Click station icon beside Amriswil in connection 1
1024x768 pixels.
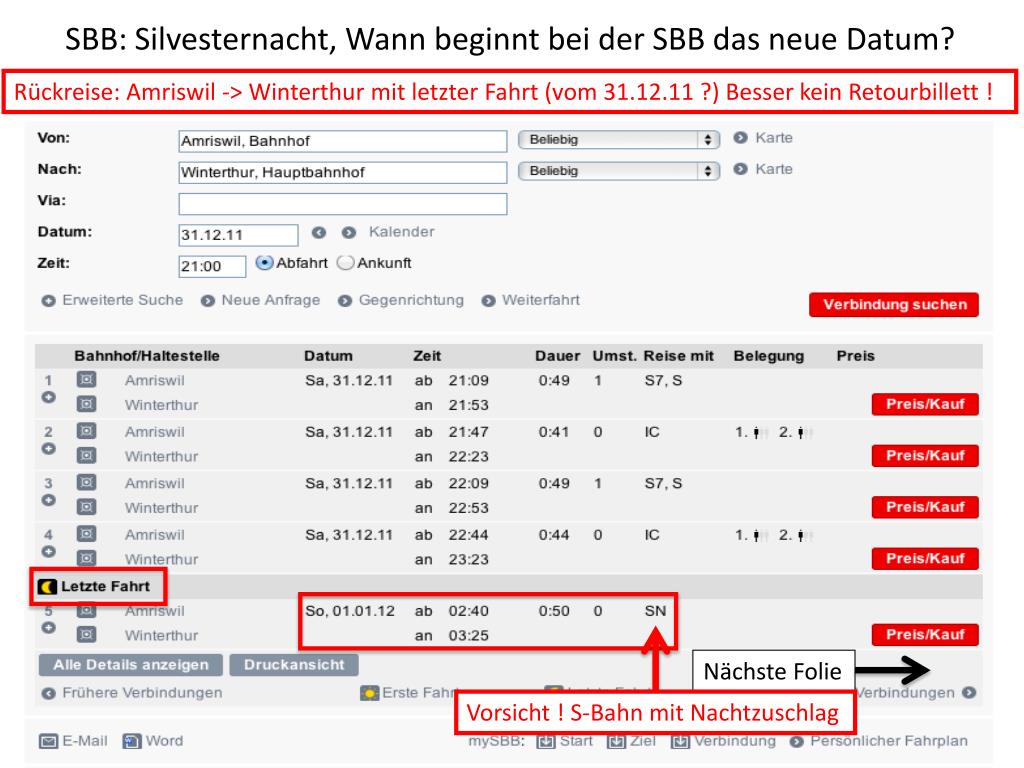86,379
